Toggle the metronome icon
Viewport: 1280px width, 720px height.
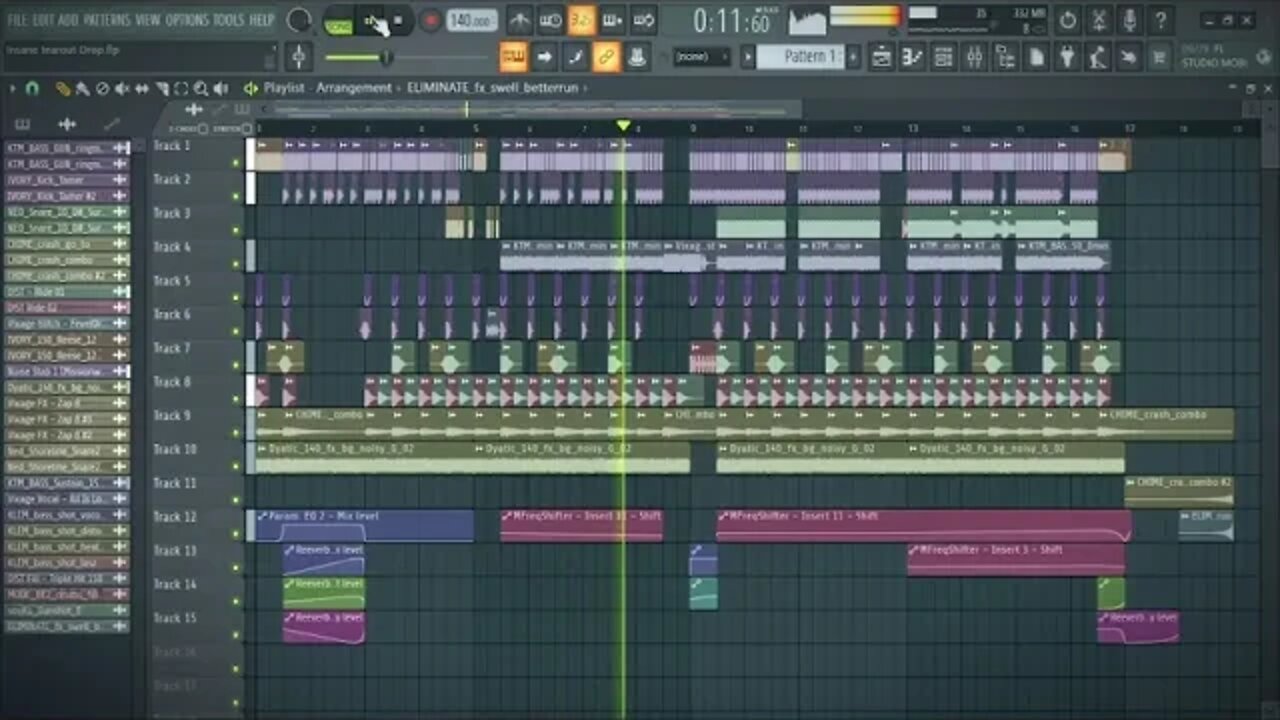point(519,20)
